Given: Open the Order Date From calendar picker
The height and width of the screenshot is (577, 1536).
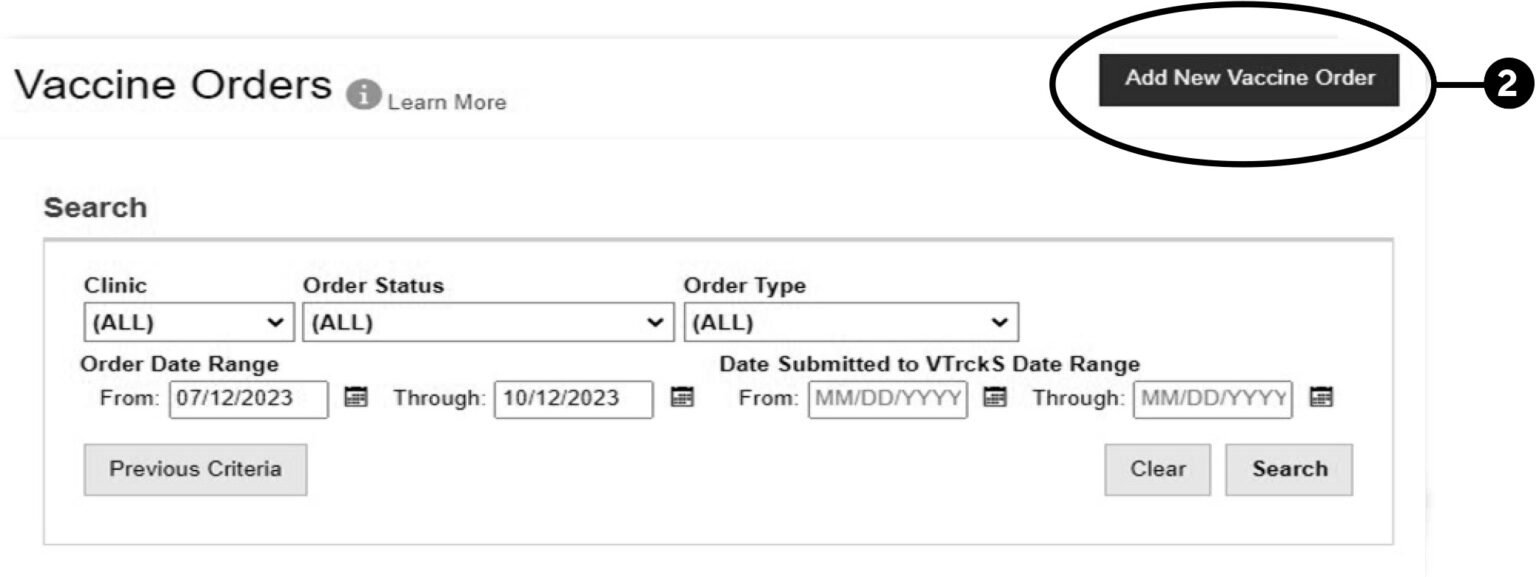Looking at the screenshot, I should pos(355,398).
